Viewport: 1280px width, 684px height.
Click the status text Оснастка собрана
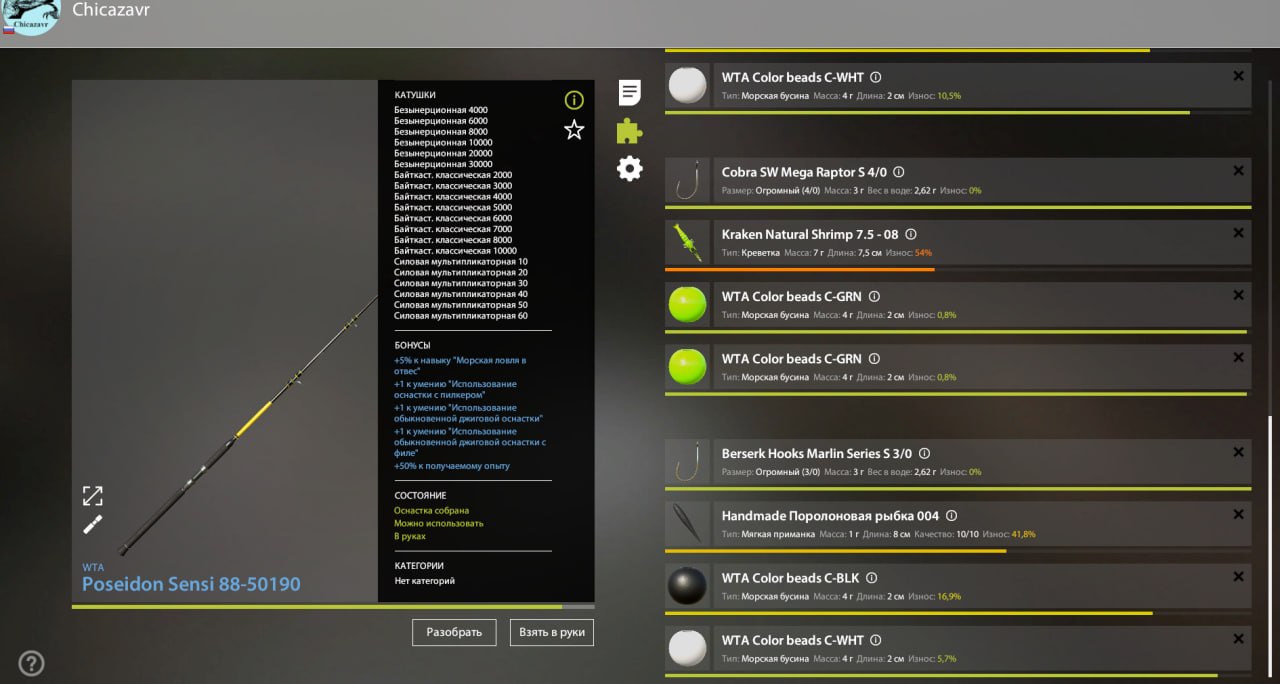coord(431,510)
